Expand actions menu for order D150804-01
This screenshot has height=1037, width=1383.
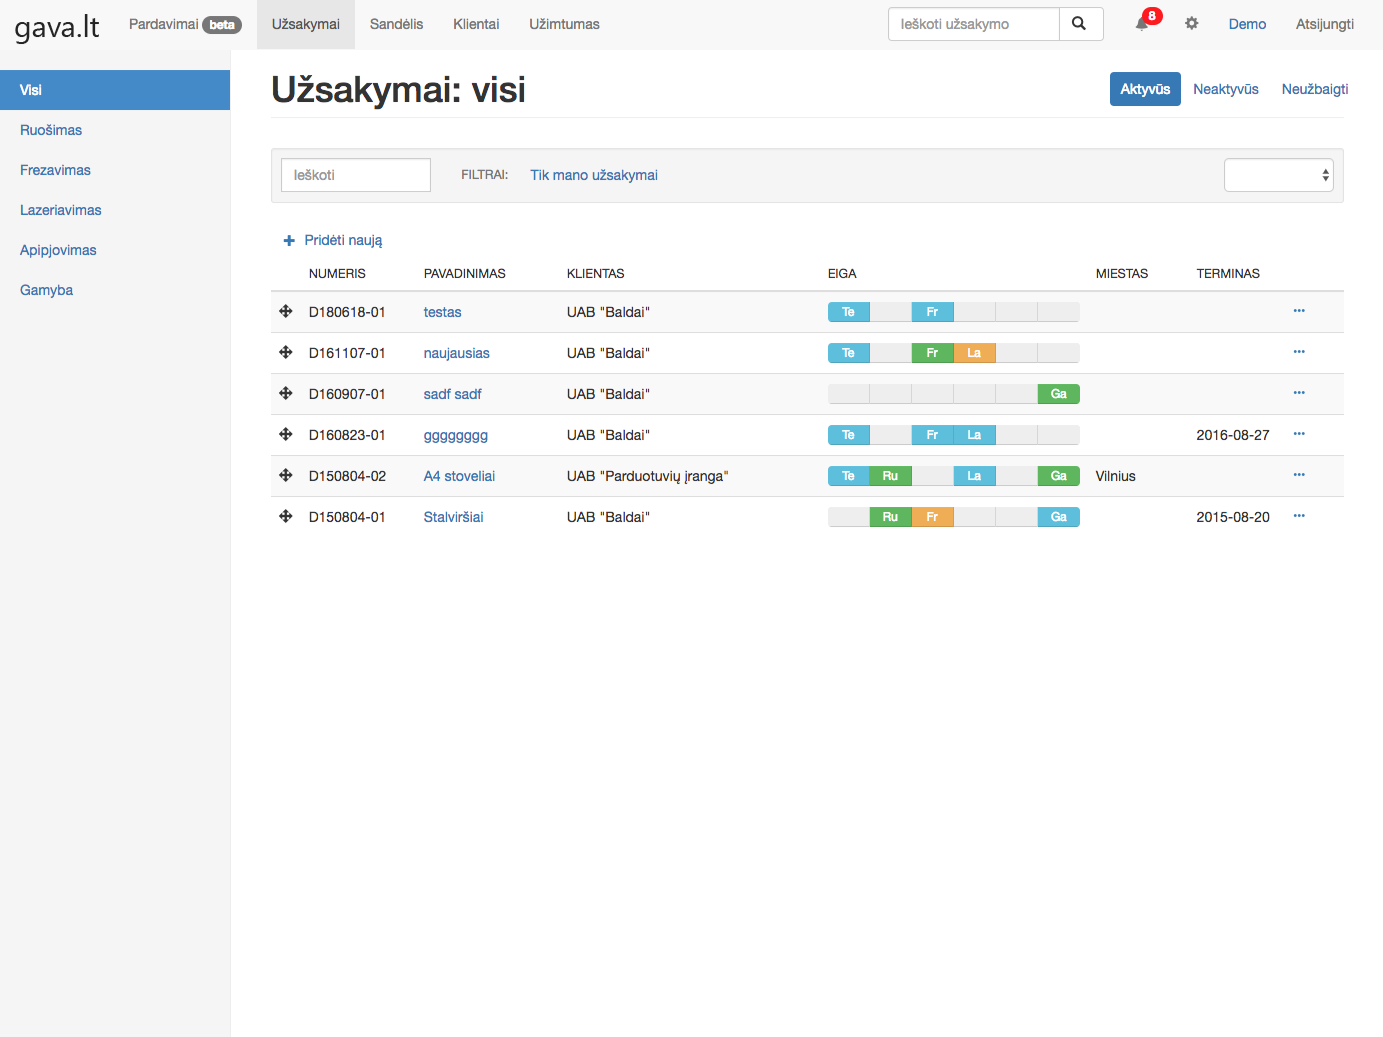[x=1298, y=516]
